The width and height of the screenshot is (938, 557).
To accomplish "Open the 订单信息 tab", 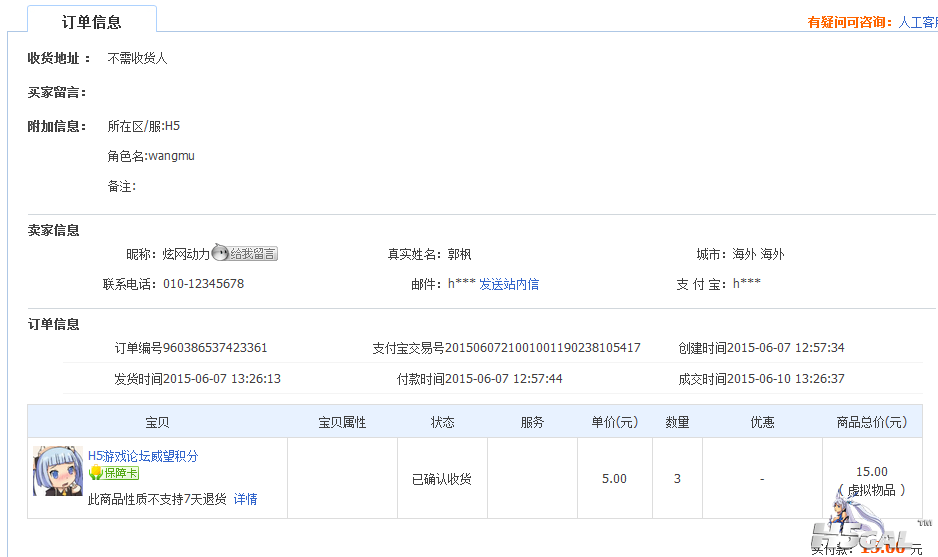I will [92, 20].
